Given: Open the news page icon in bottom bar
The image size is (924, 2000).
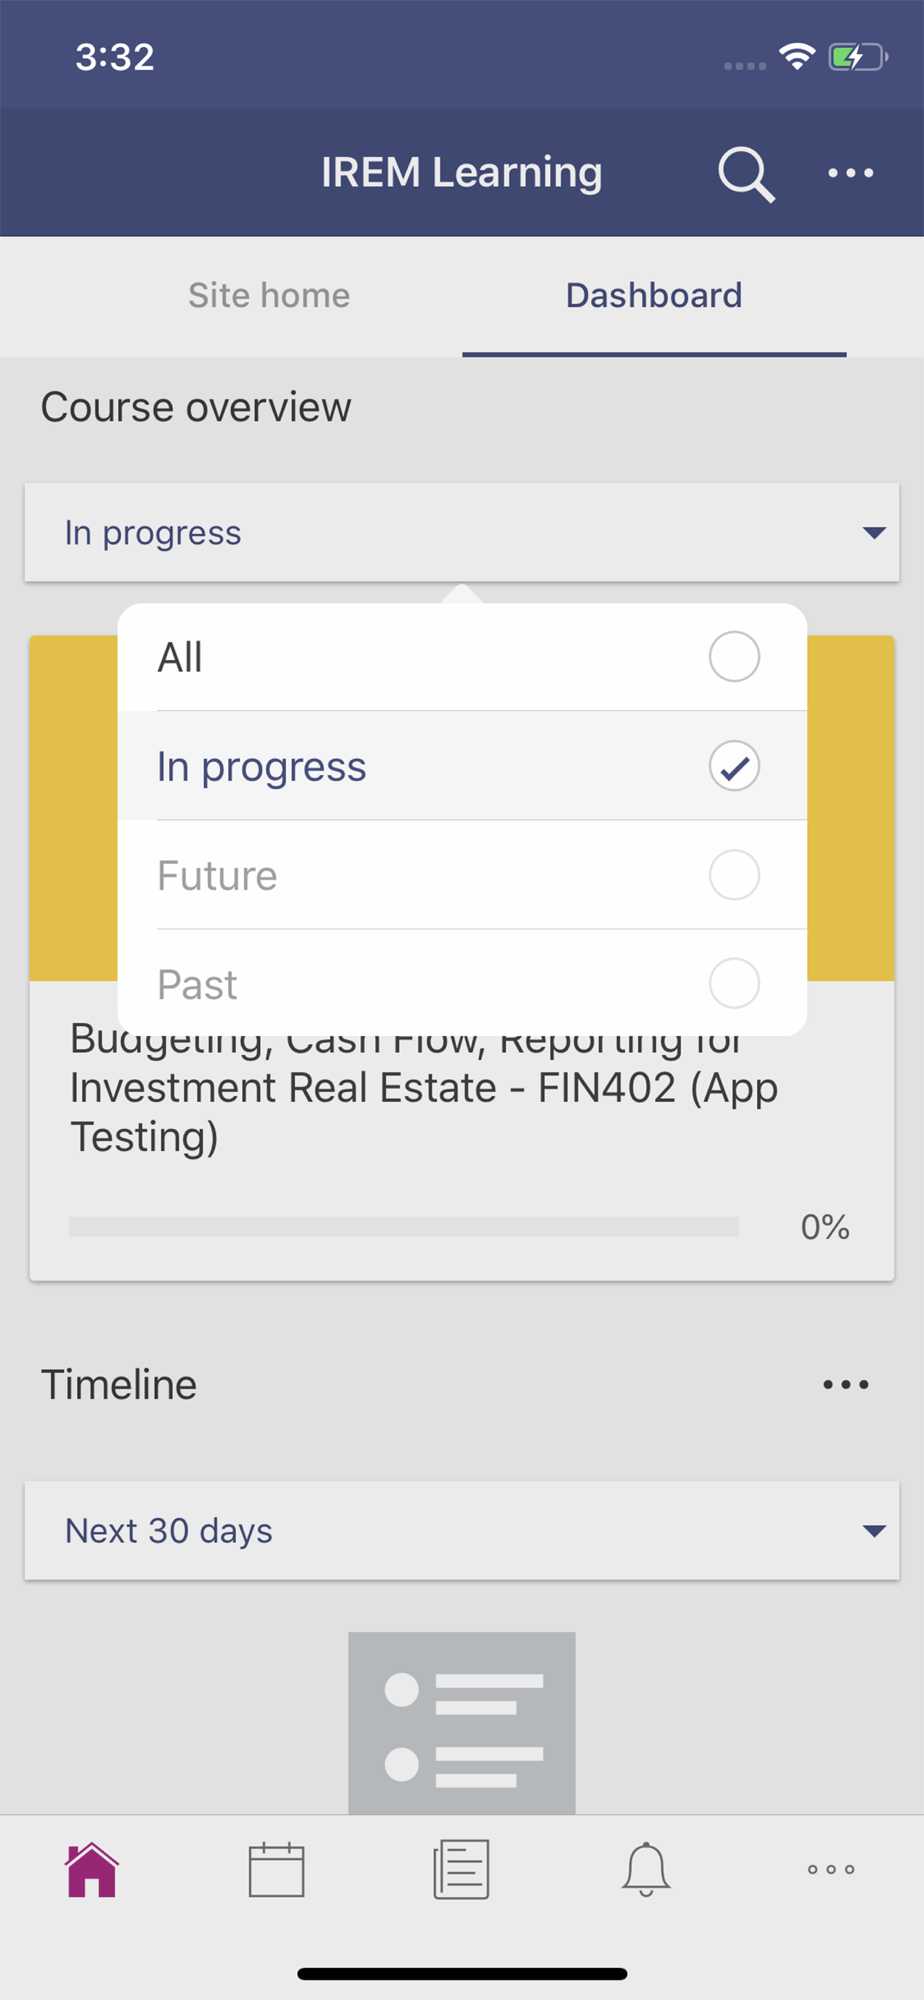Looking at the screenshot, I should 461,1869.
